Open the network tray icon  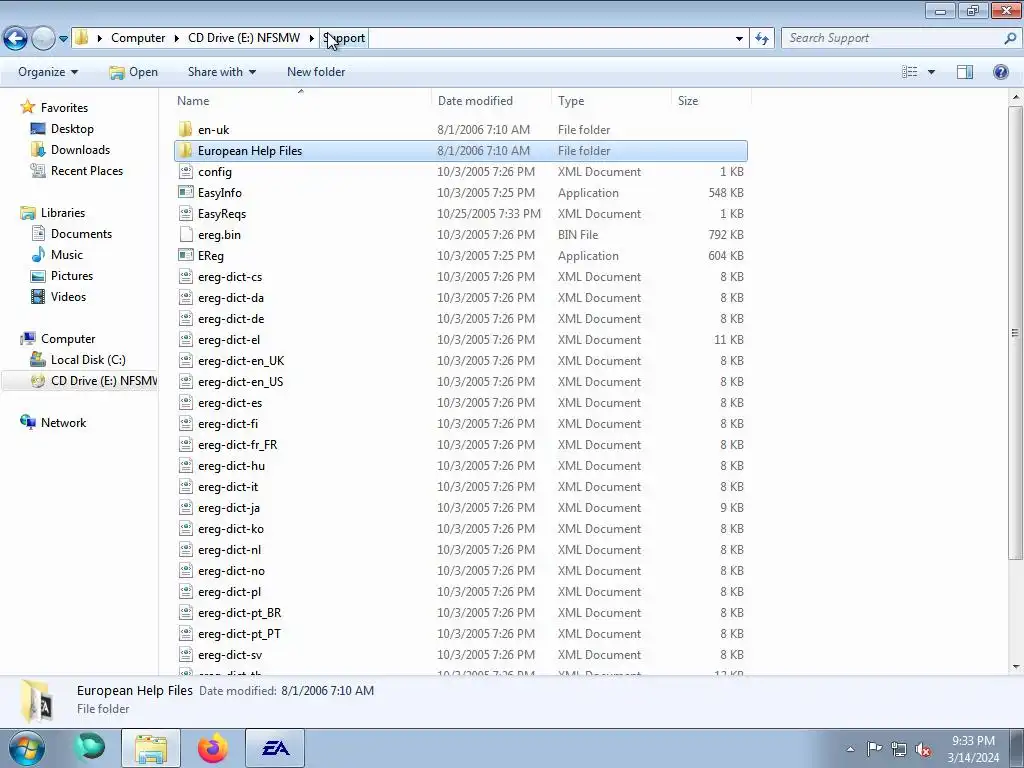coord(899,749)
